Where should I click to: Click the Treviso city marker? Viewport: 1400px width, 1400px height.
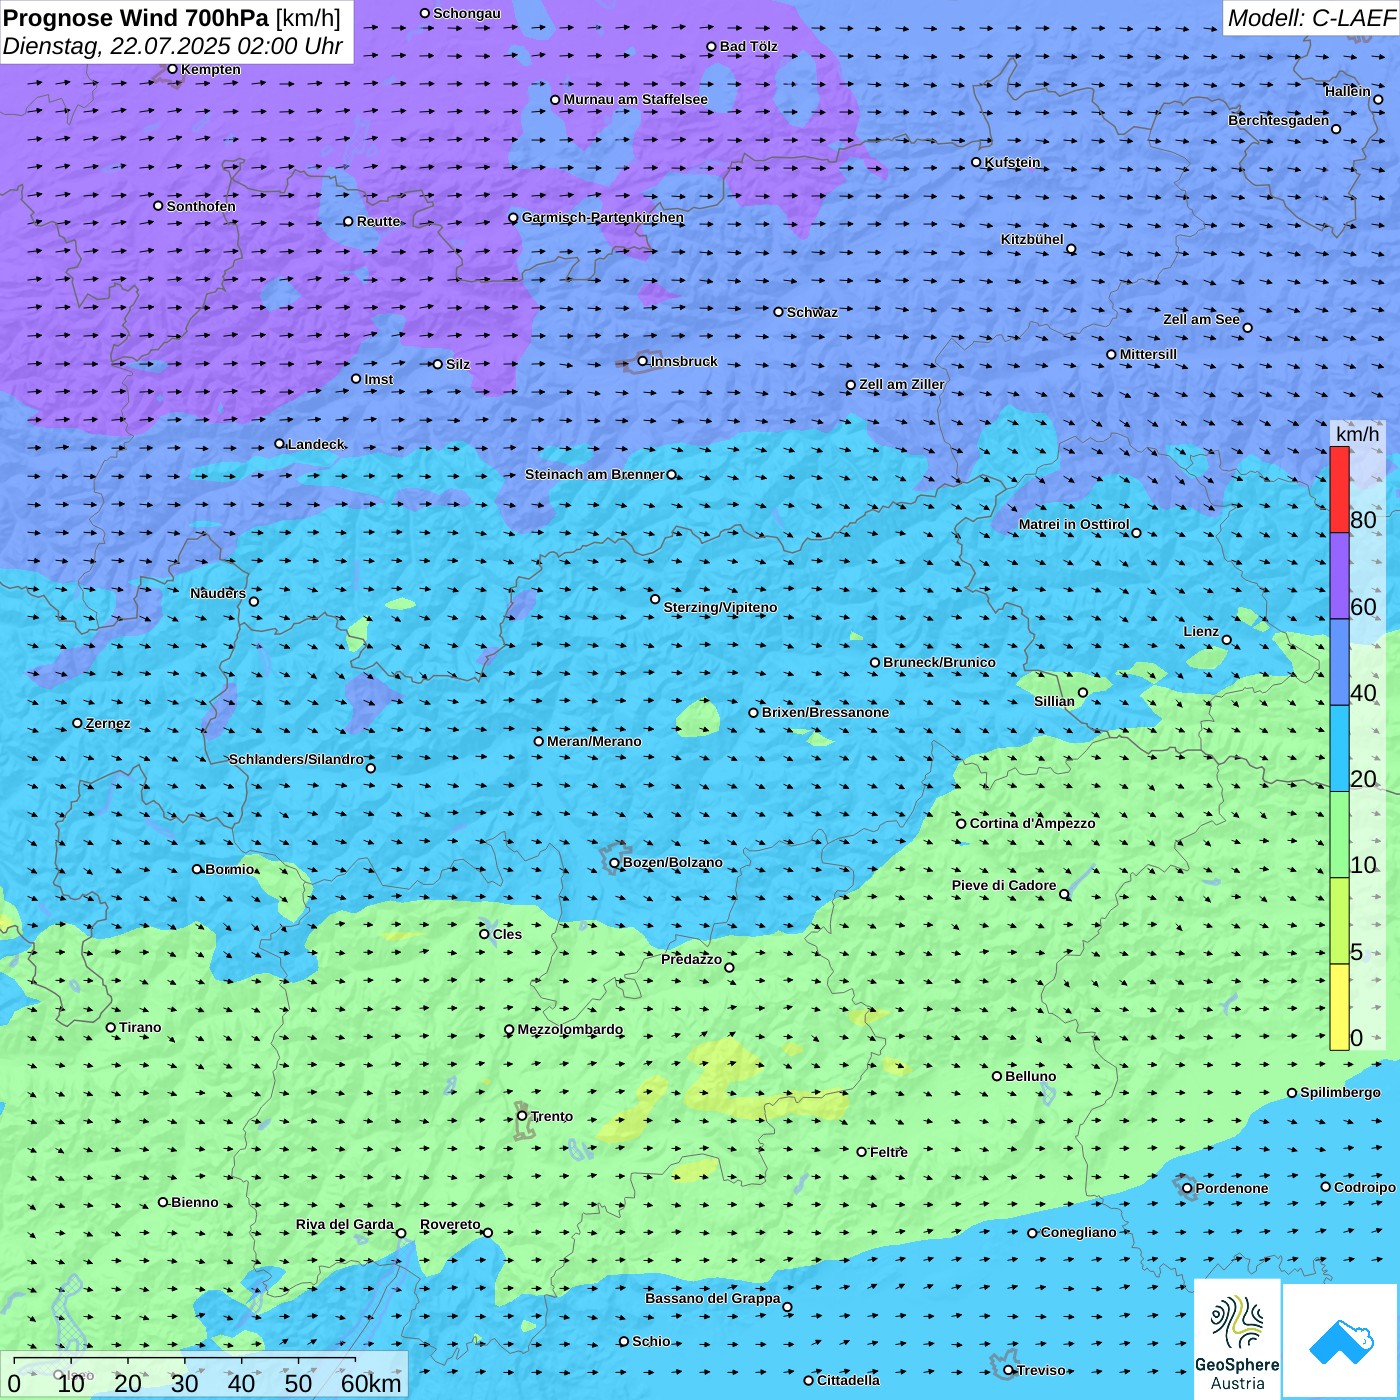tap(1009, 1370)
